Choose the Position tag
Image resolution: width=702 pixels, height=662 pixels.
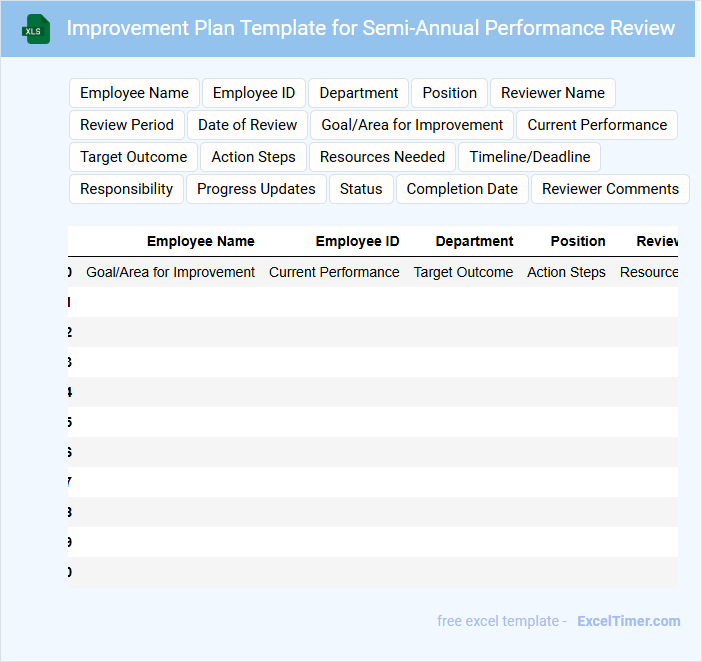[x=449, y=93]
